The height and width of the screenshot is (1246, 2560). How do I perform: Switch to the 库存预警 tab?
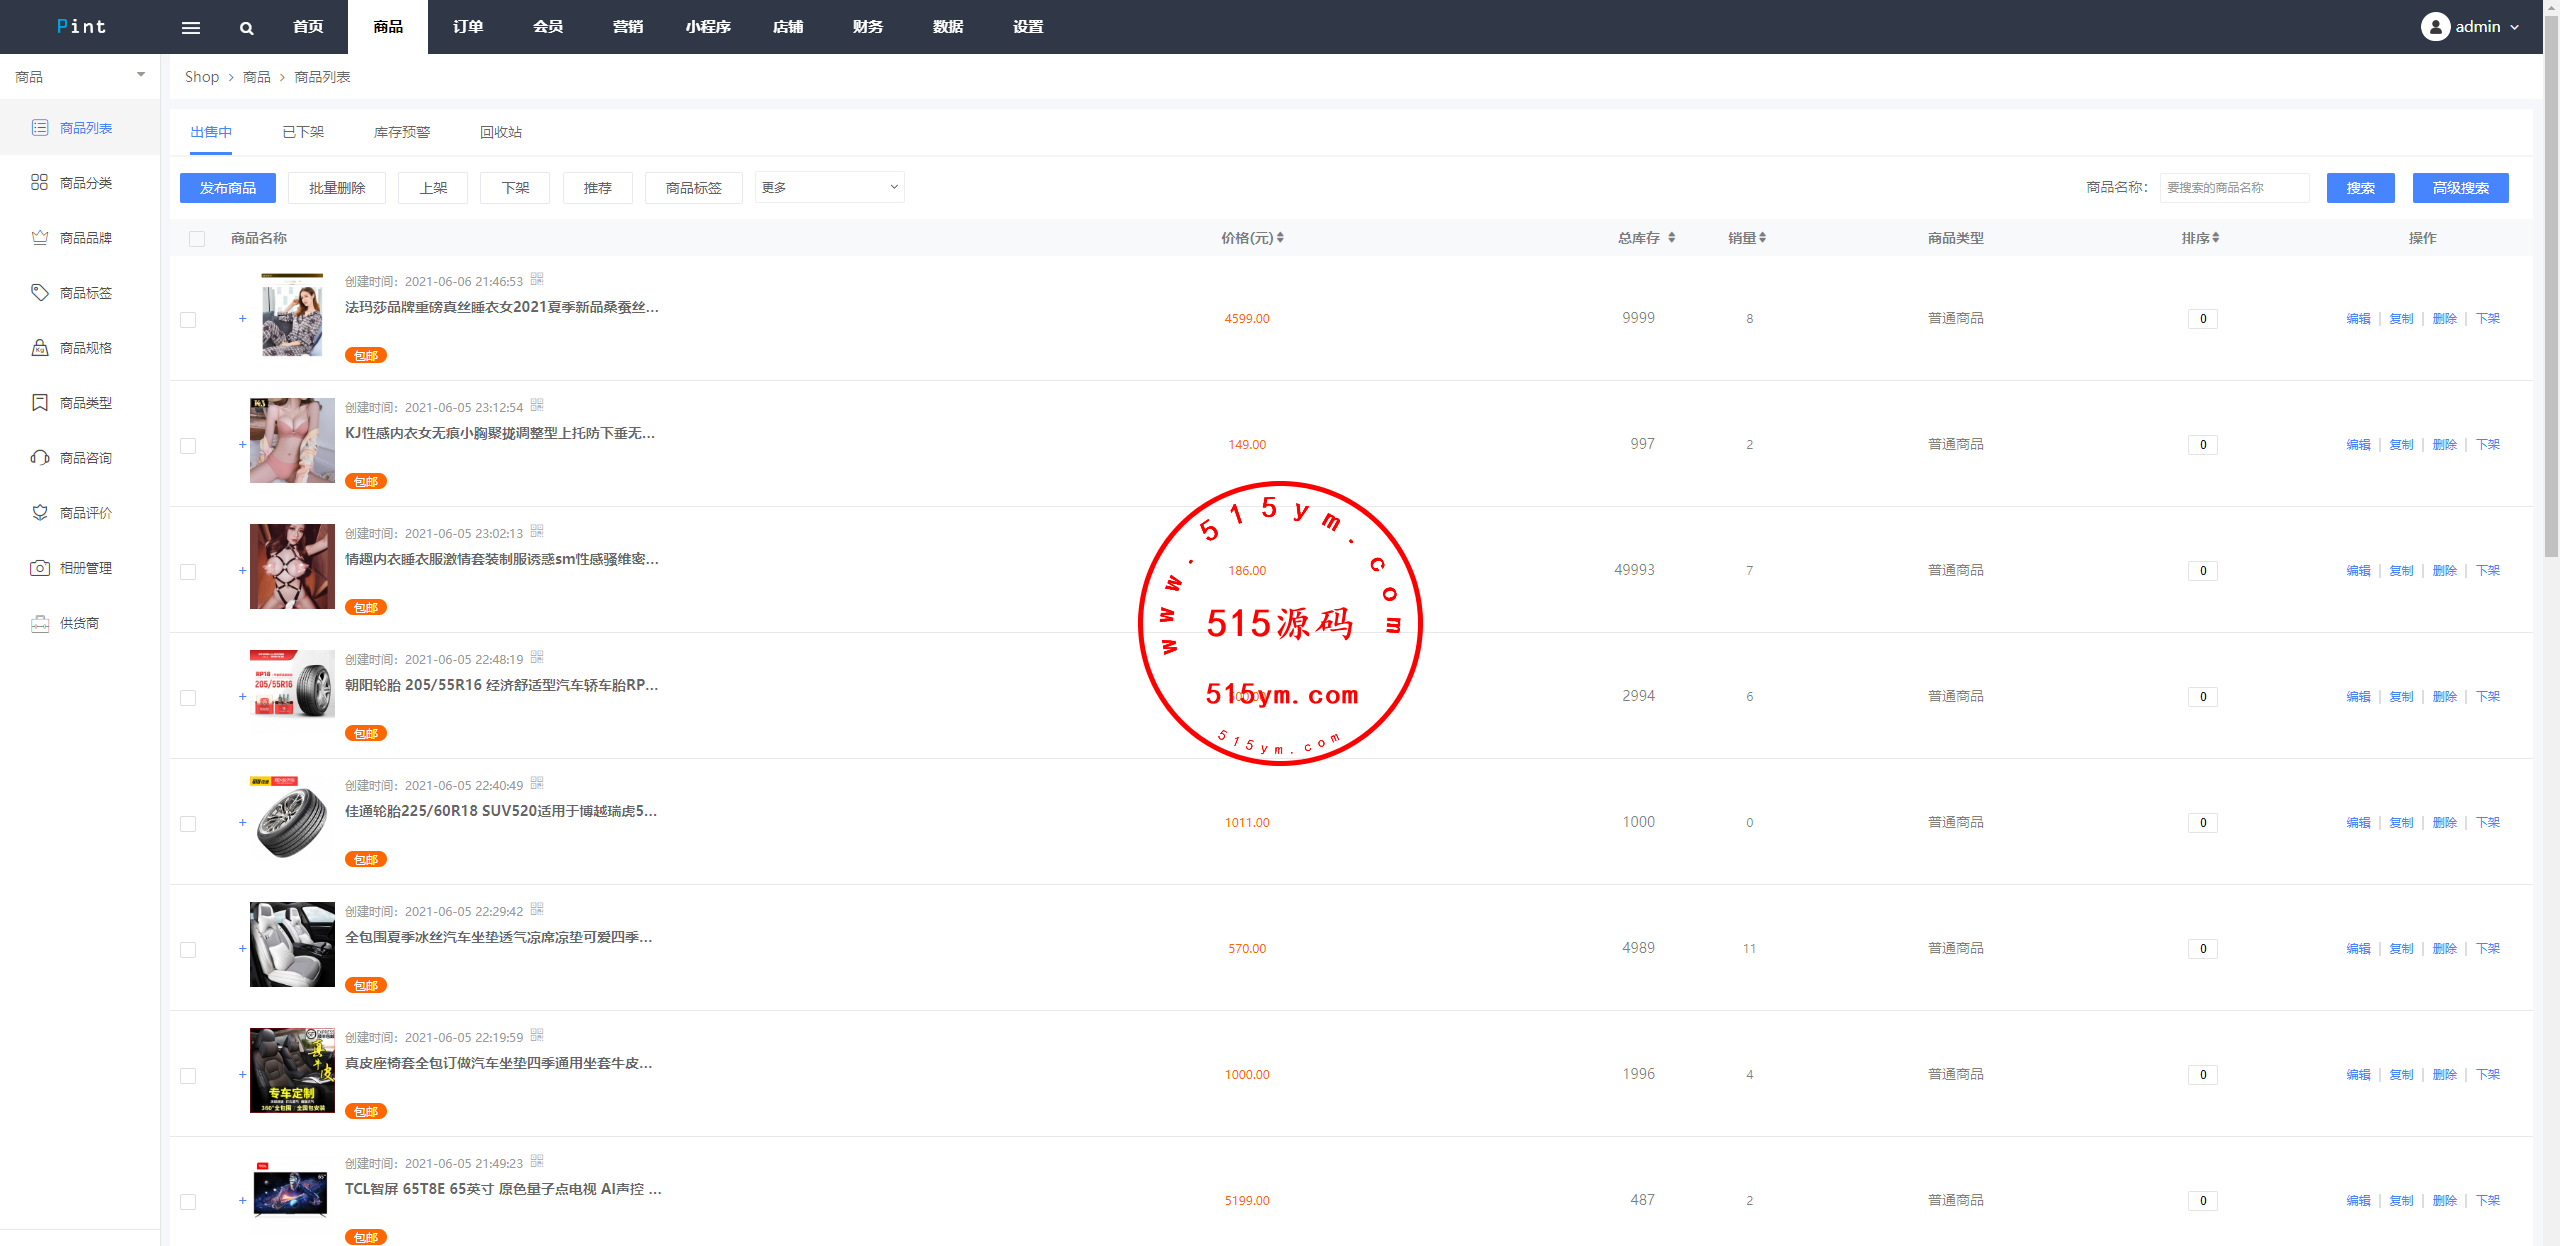402,132
